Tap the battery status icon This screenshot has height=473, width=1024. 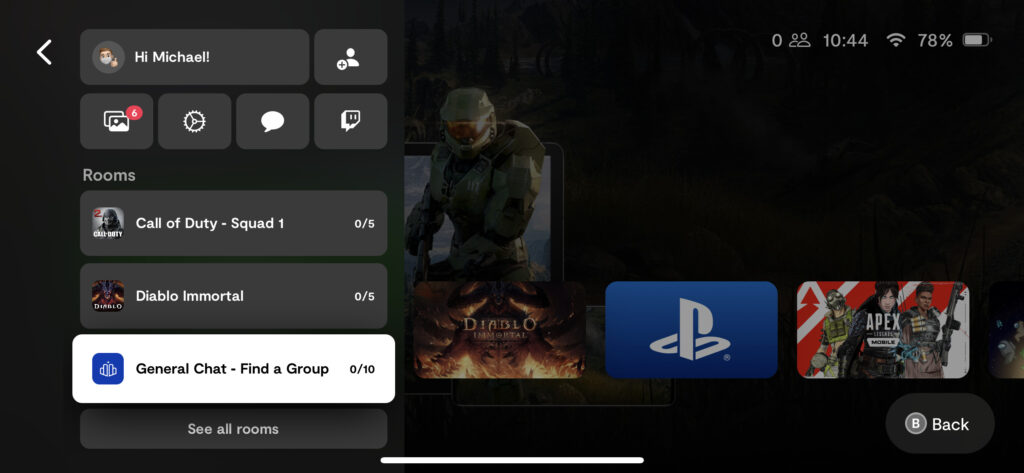[977, 41]
